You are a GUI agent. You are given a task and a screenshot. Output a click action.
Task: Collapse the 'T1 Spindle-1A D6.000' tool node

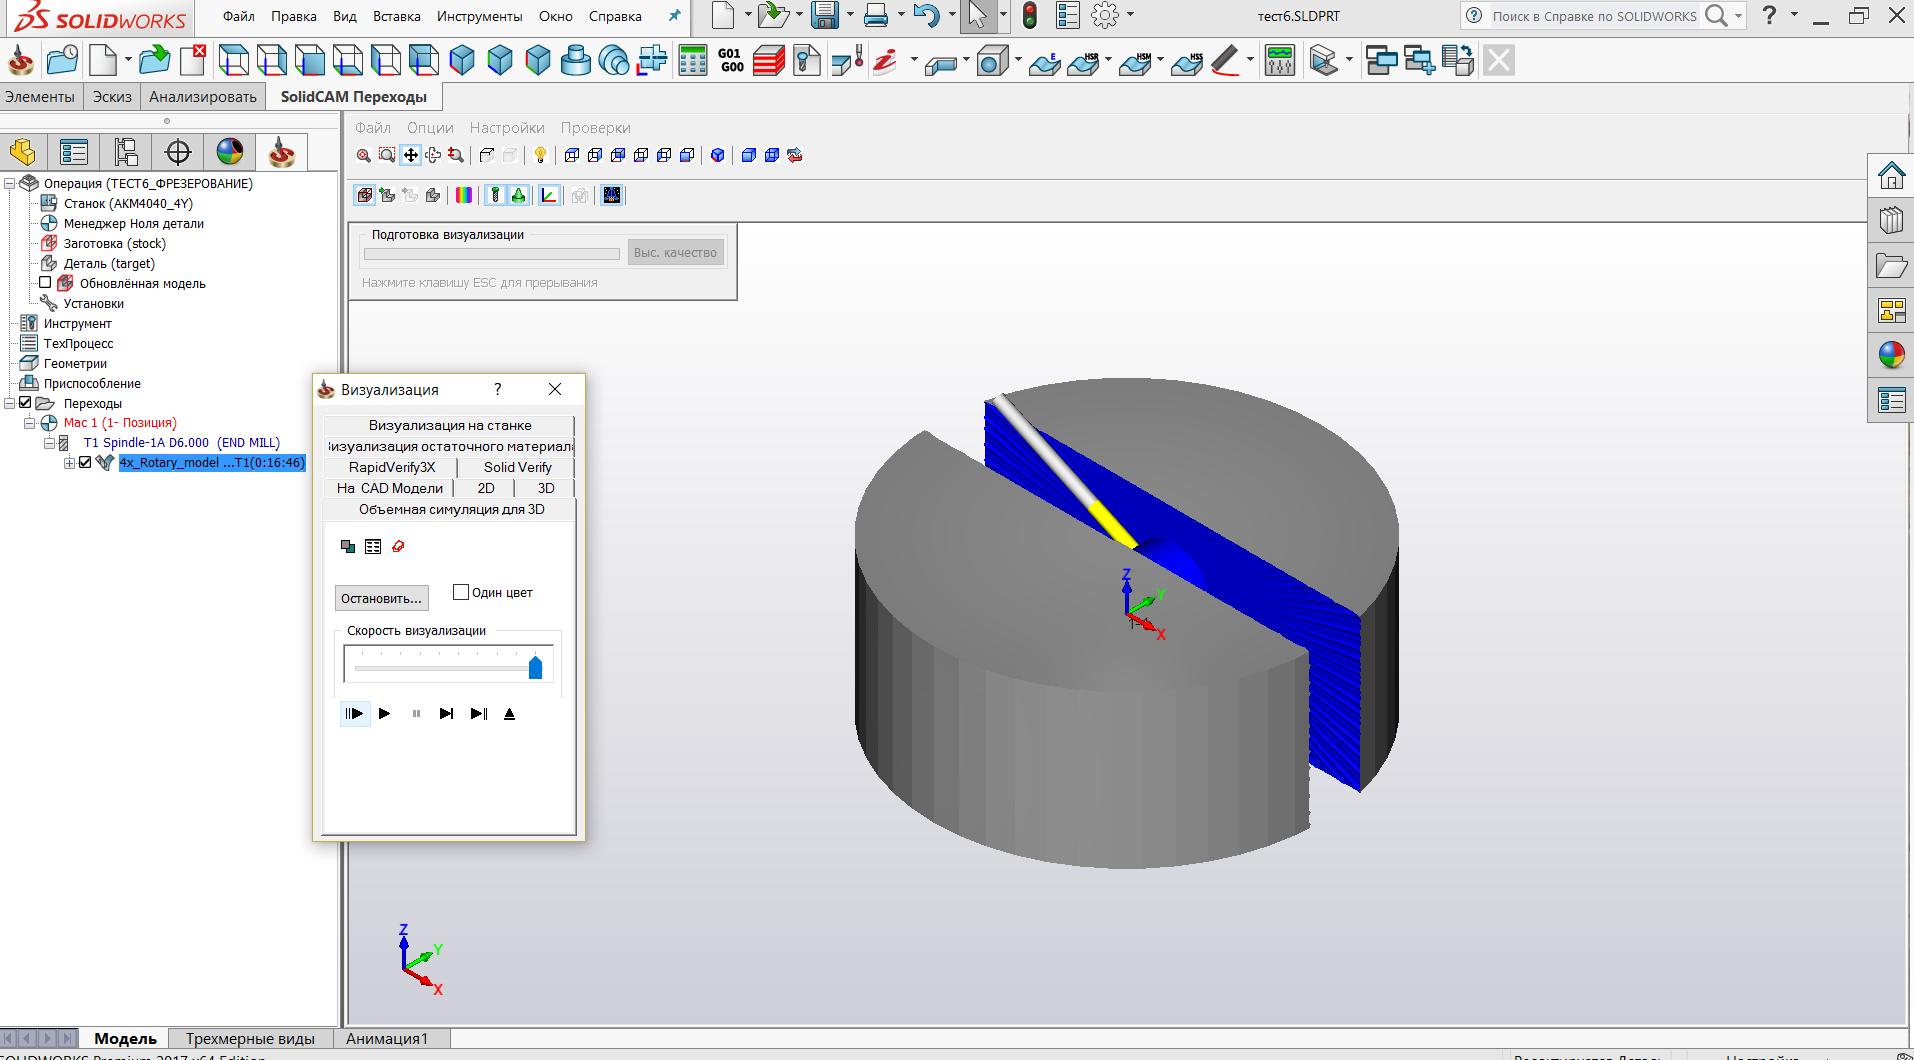coord(49,442)
